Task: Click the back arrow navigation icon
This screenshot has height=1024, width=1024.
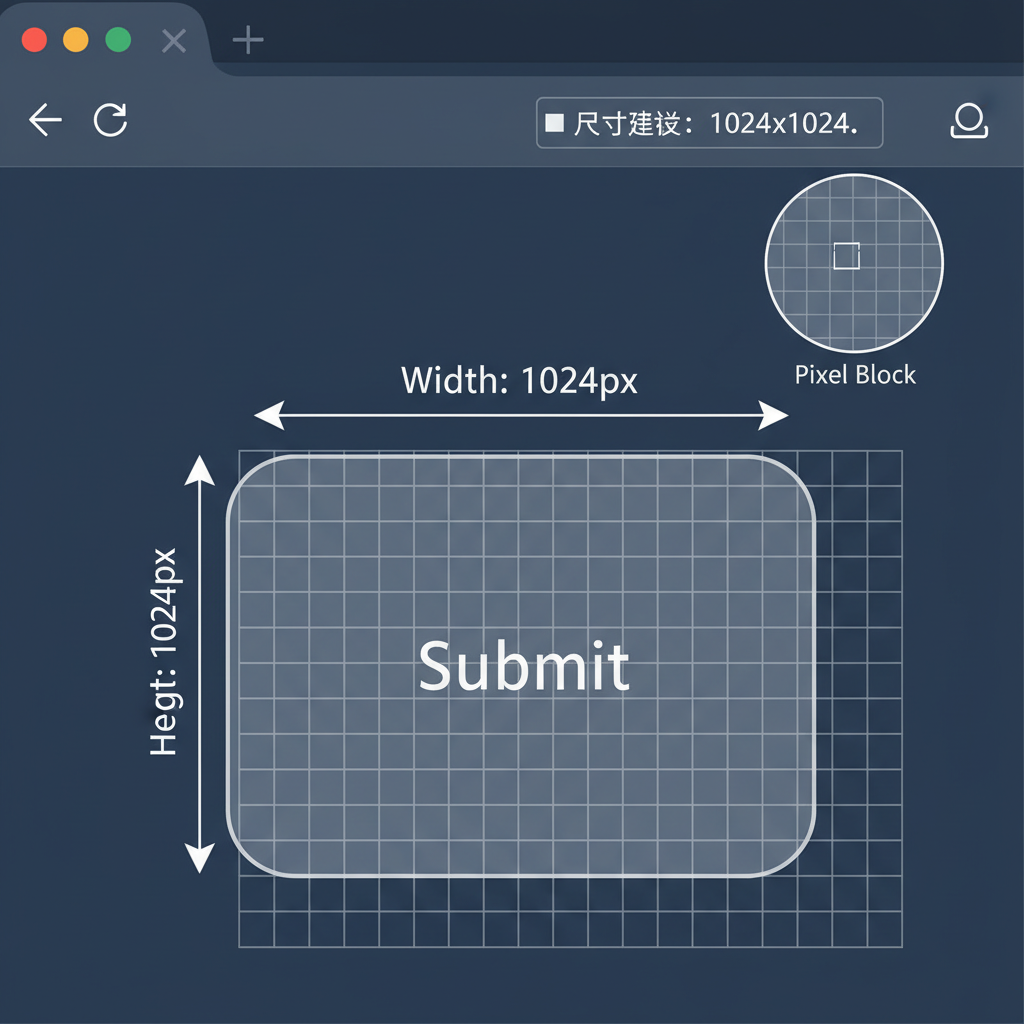Action: click(45, 121)
